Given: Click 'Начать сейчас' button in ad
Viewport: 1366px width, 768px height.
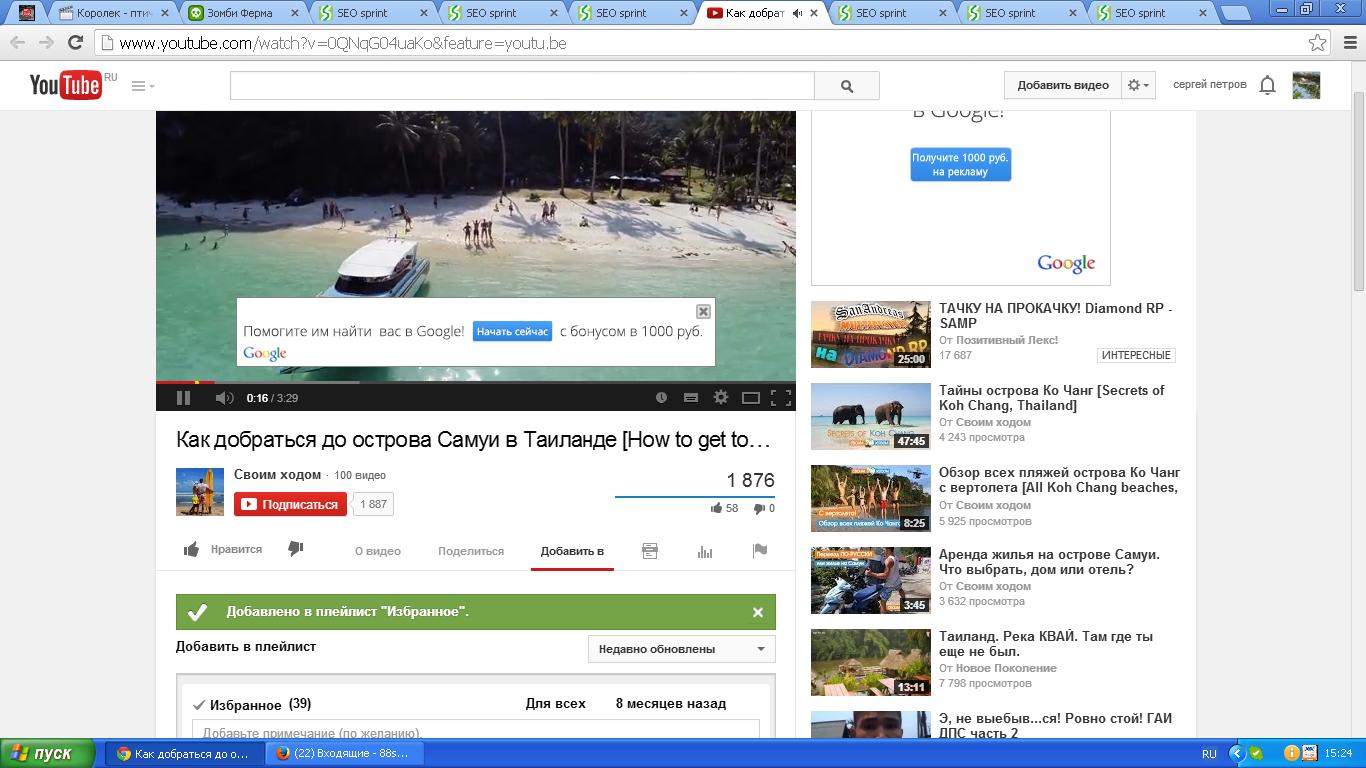Looking at the screenshot, I should (x=512, y=331).
